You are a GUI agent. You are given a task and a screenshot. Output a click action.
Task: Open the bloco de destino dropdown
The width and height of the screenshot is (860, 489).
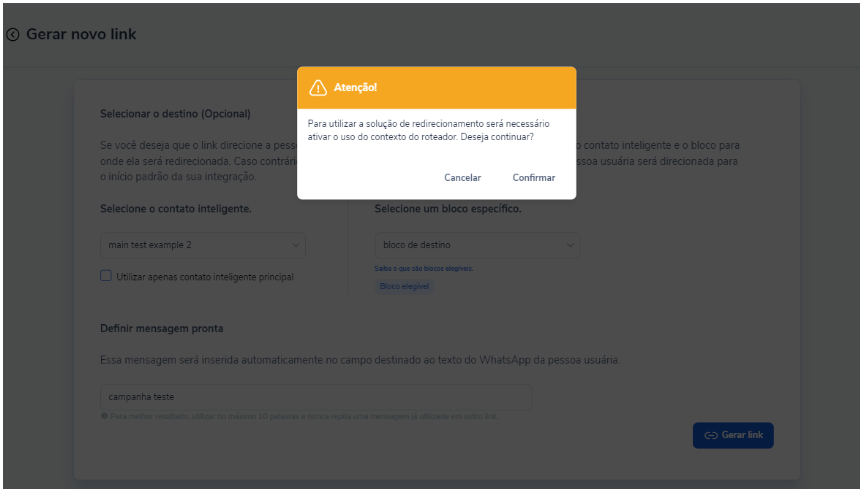477,245
